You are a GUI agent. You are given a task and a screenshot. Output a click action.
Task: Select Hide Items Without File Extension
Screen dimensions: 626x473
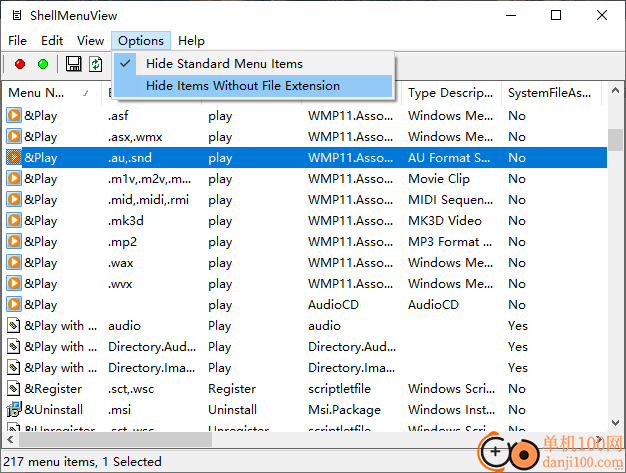253,86
